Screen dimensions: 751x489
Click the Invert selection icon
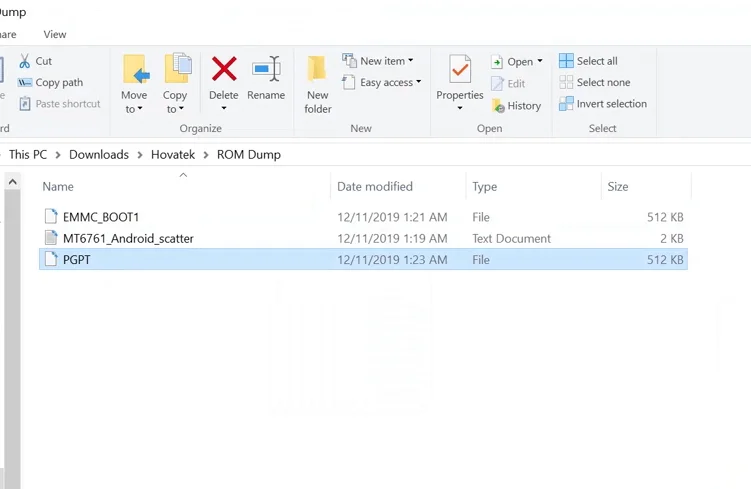[566, 103]
